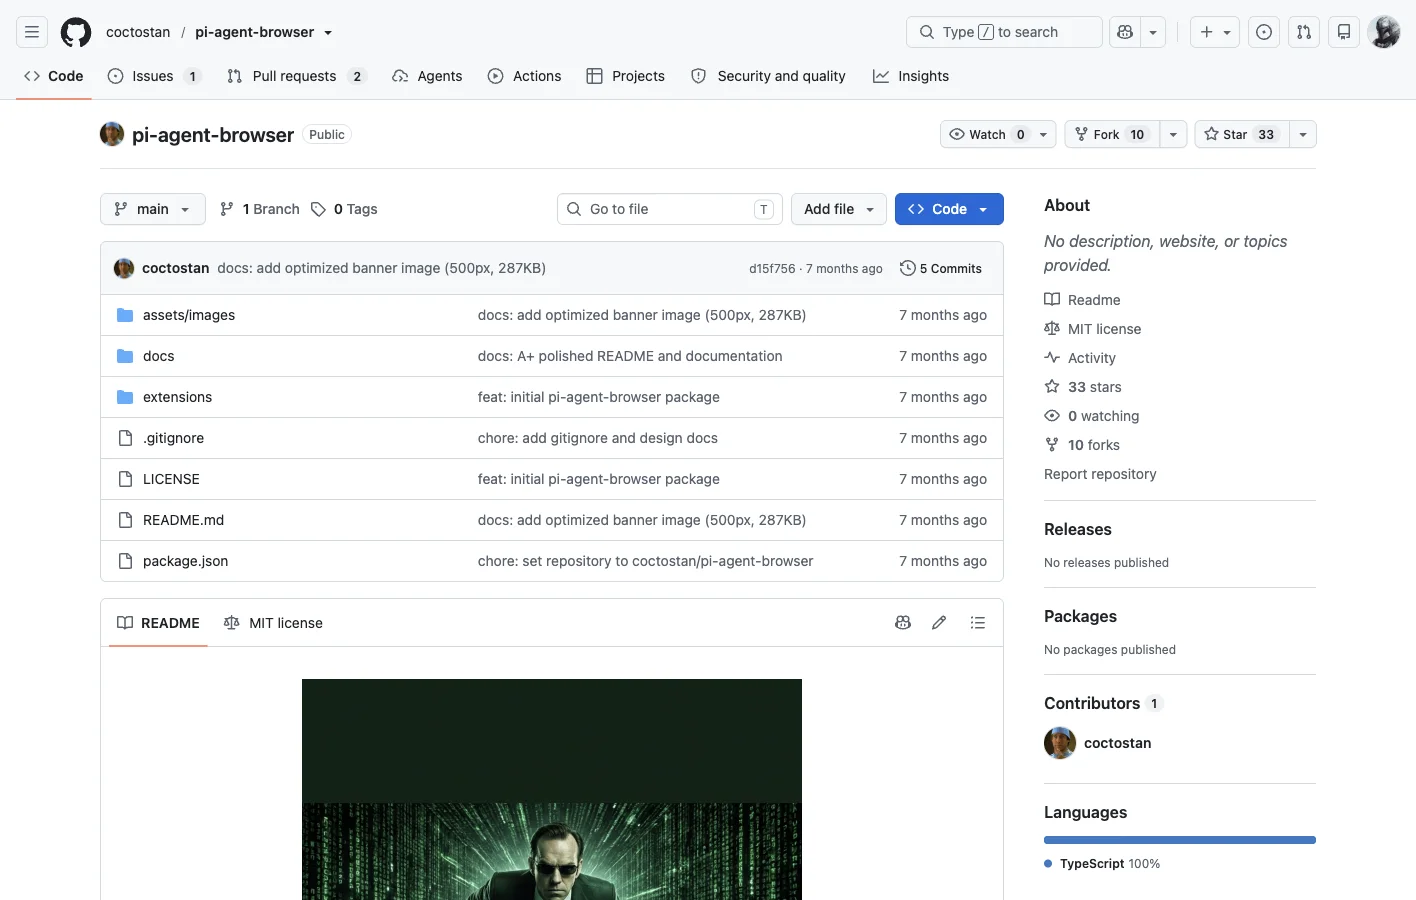This screenshot has height=900, width=1416.
Task: Edit README with the pencil icon
Action: click(939, 623)
